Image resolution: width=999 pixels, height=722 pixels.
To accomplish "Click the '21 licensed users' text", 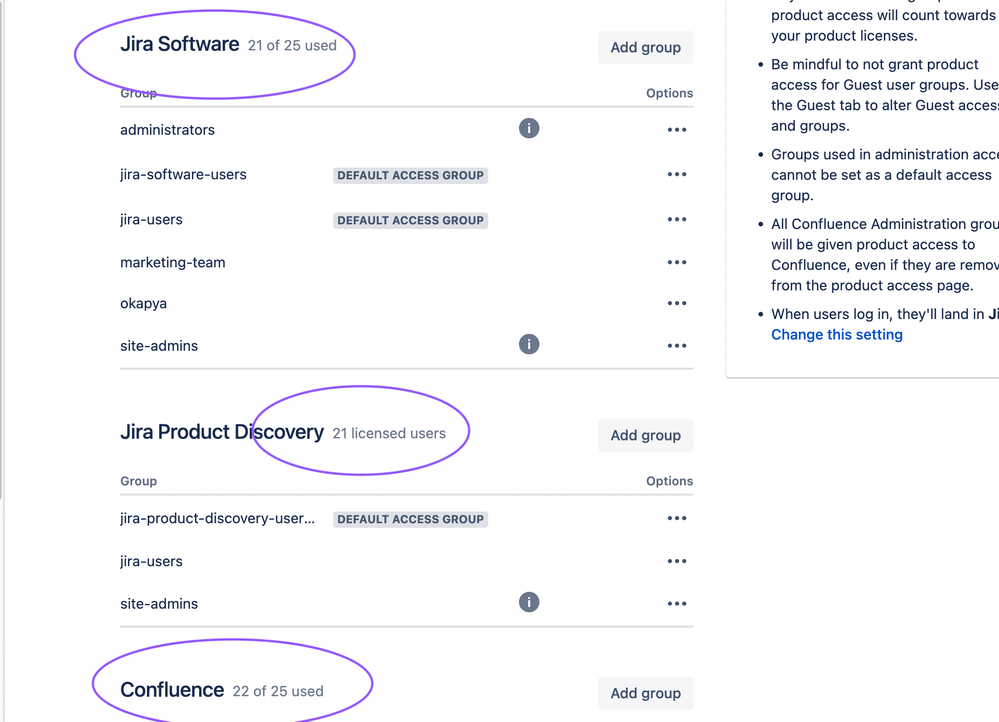I will [389, 433].
